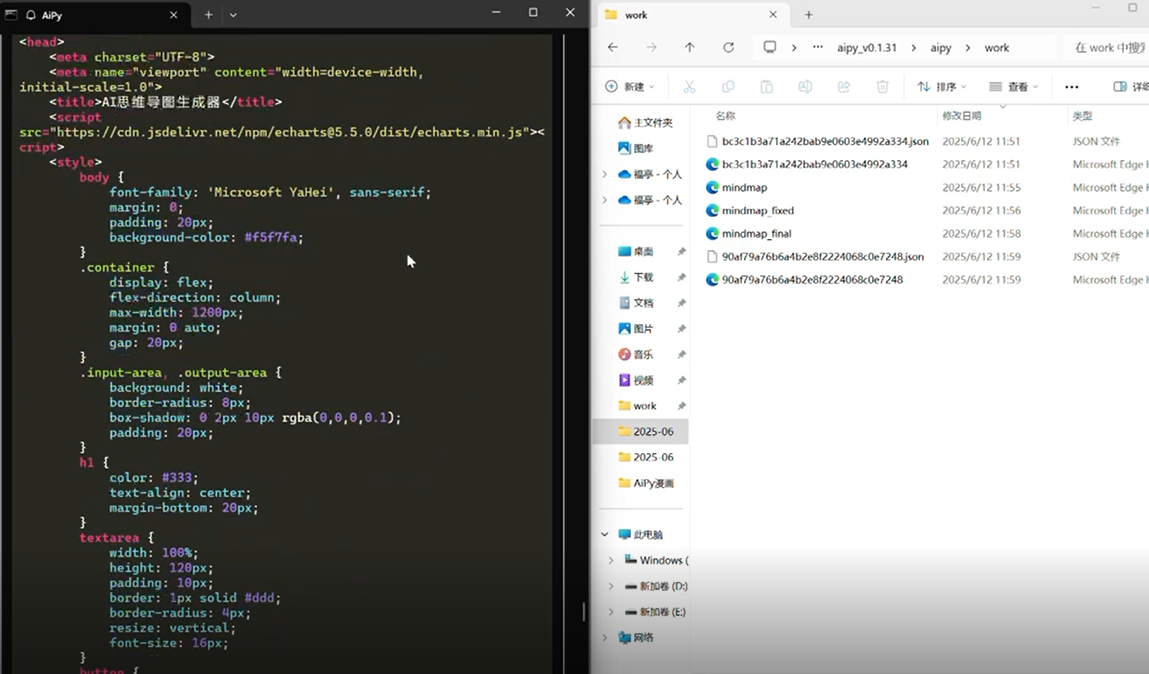Open the terminal tab dropdown chevron
Viewport: 1149px width, 674px height.
pos(233,15)
